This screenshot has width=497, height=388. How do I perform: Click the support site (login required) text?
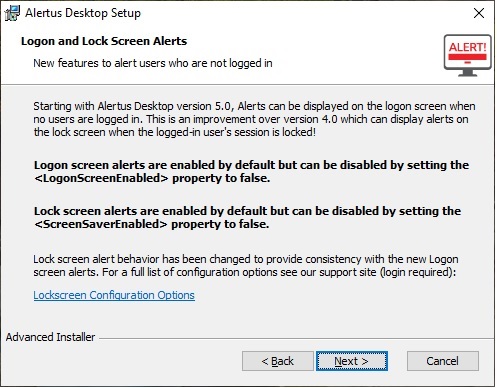(387, 272)
